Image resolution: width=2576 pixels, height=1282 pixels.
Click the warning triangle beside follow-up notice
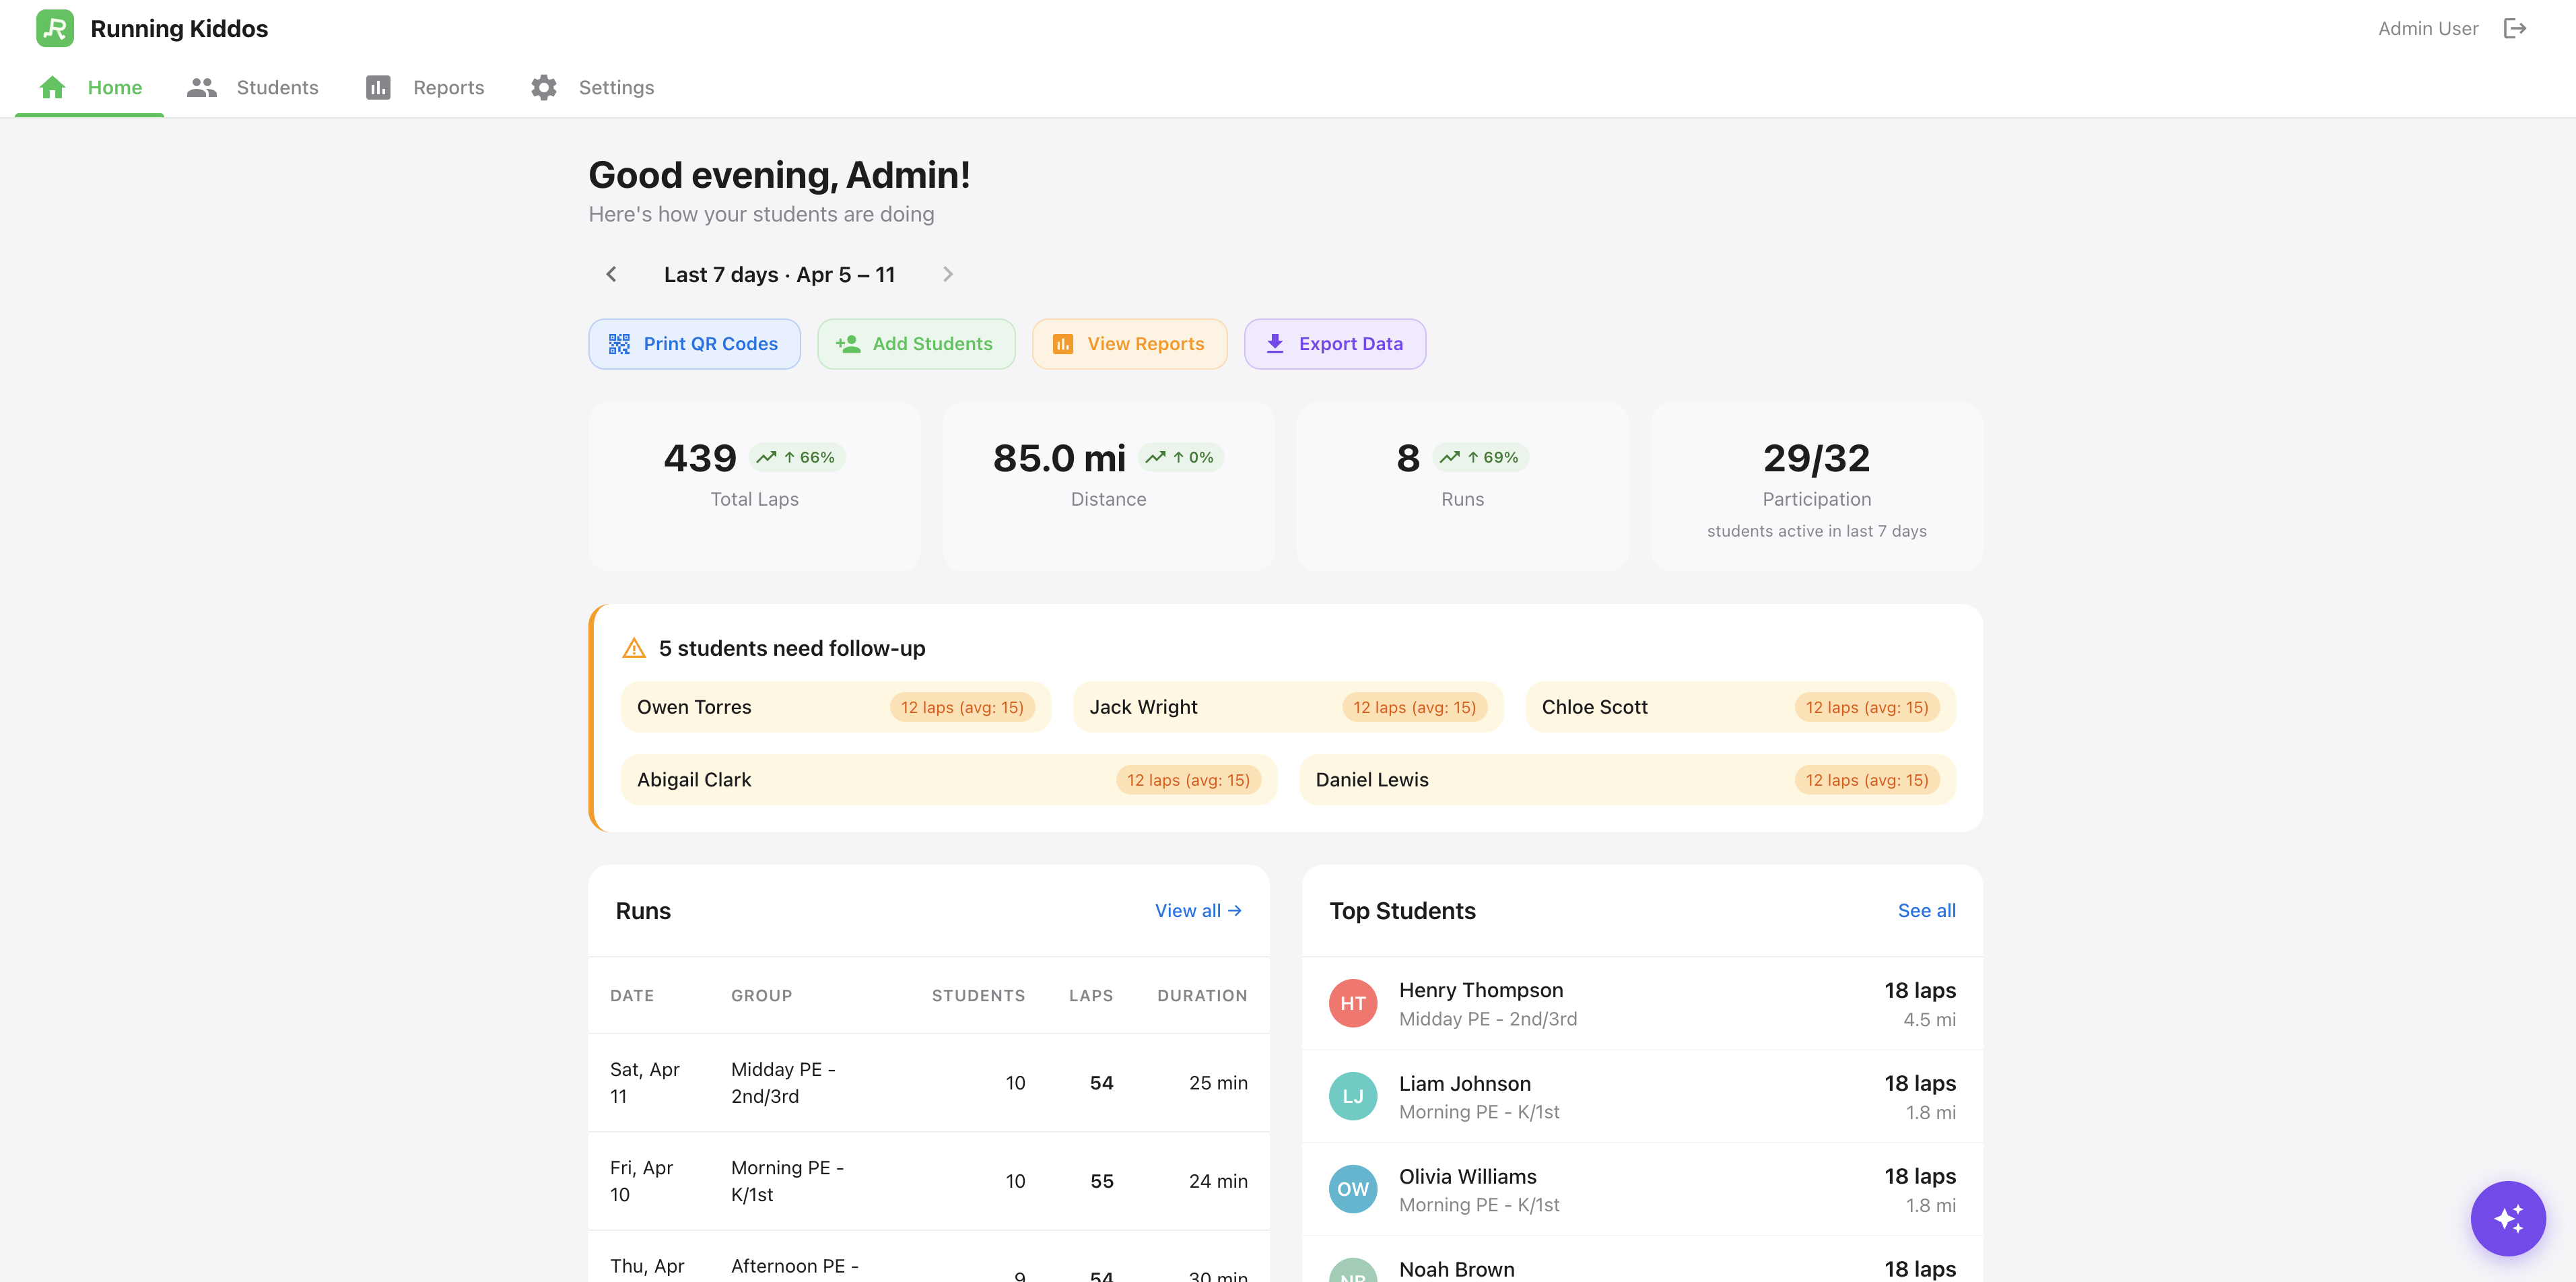[x=634, y=647]
